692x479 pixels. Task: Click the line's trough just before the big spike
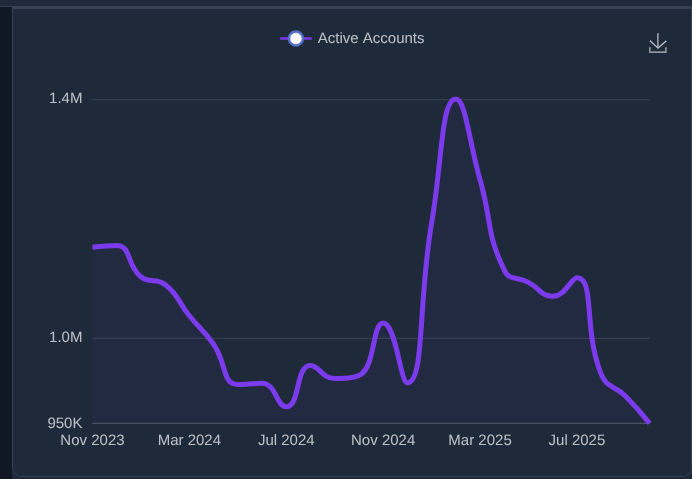tap(408, 382)
